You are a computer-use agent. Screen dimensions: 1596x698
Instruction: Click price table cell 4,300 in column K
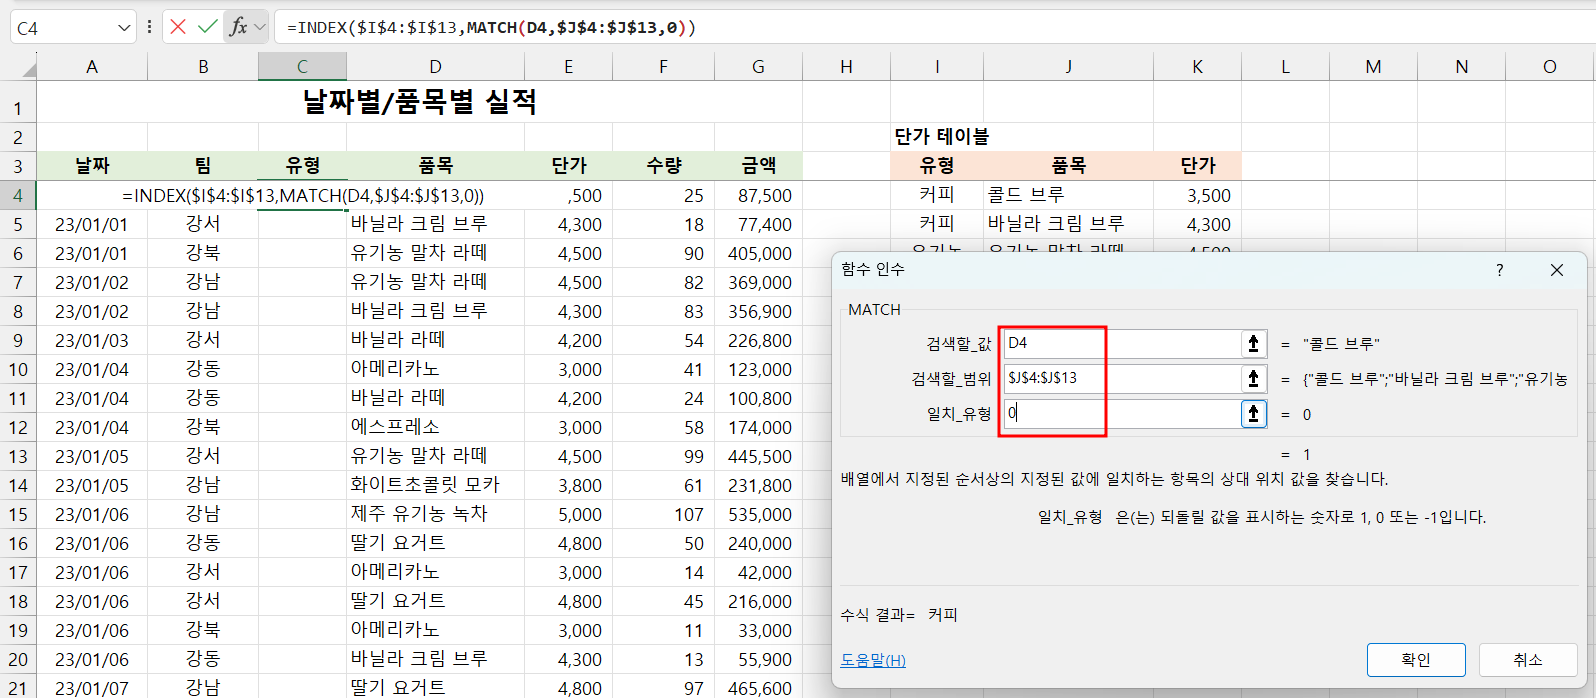pyautogui.click(x=1197, y=224)
